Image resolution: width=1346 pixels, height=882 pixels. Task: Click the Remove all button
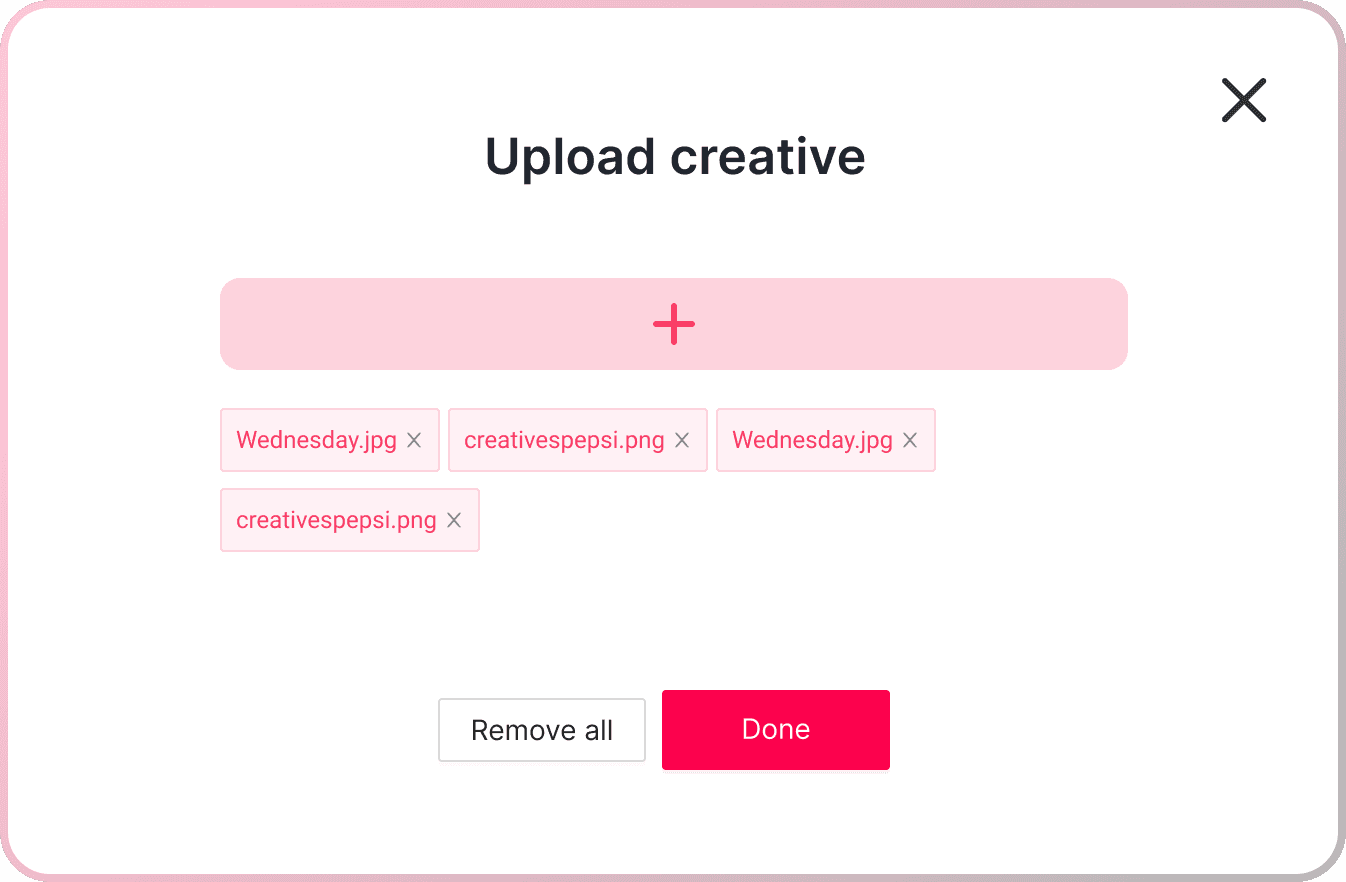[542, 730]
